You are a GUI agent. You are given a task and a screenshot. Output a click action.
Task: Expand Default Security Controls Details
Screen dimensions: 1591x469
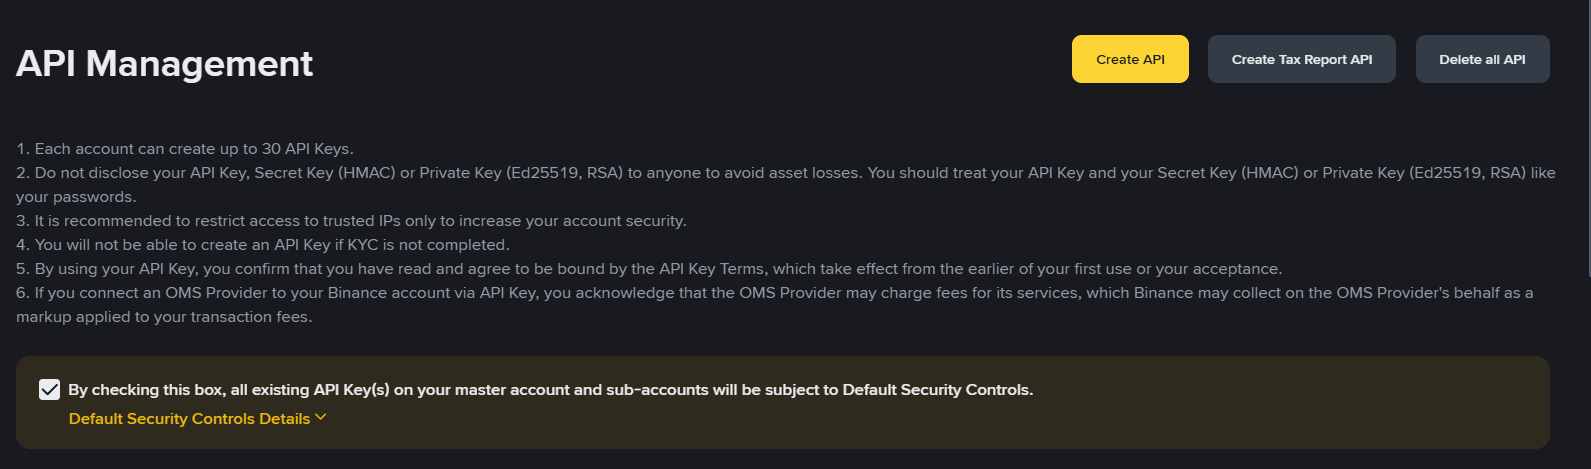[197, 418]
